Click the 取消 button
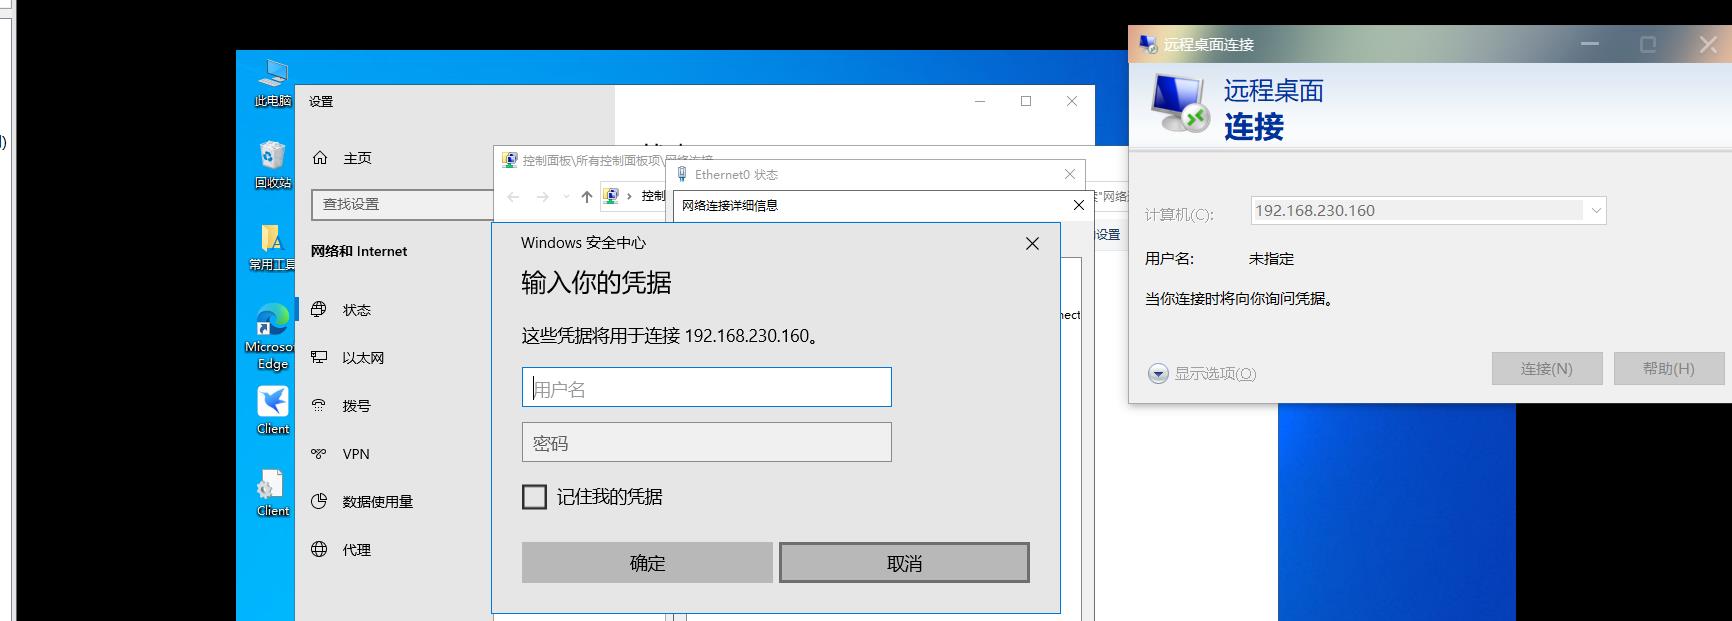The image size is (1732, 621). (x=904, y=563)
